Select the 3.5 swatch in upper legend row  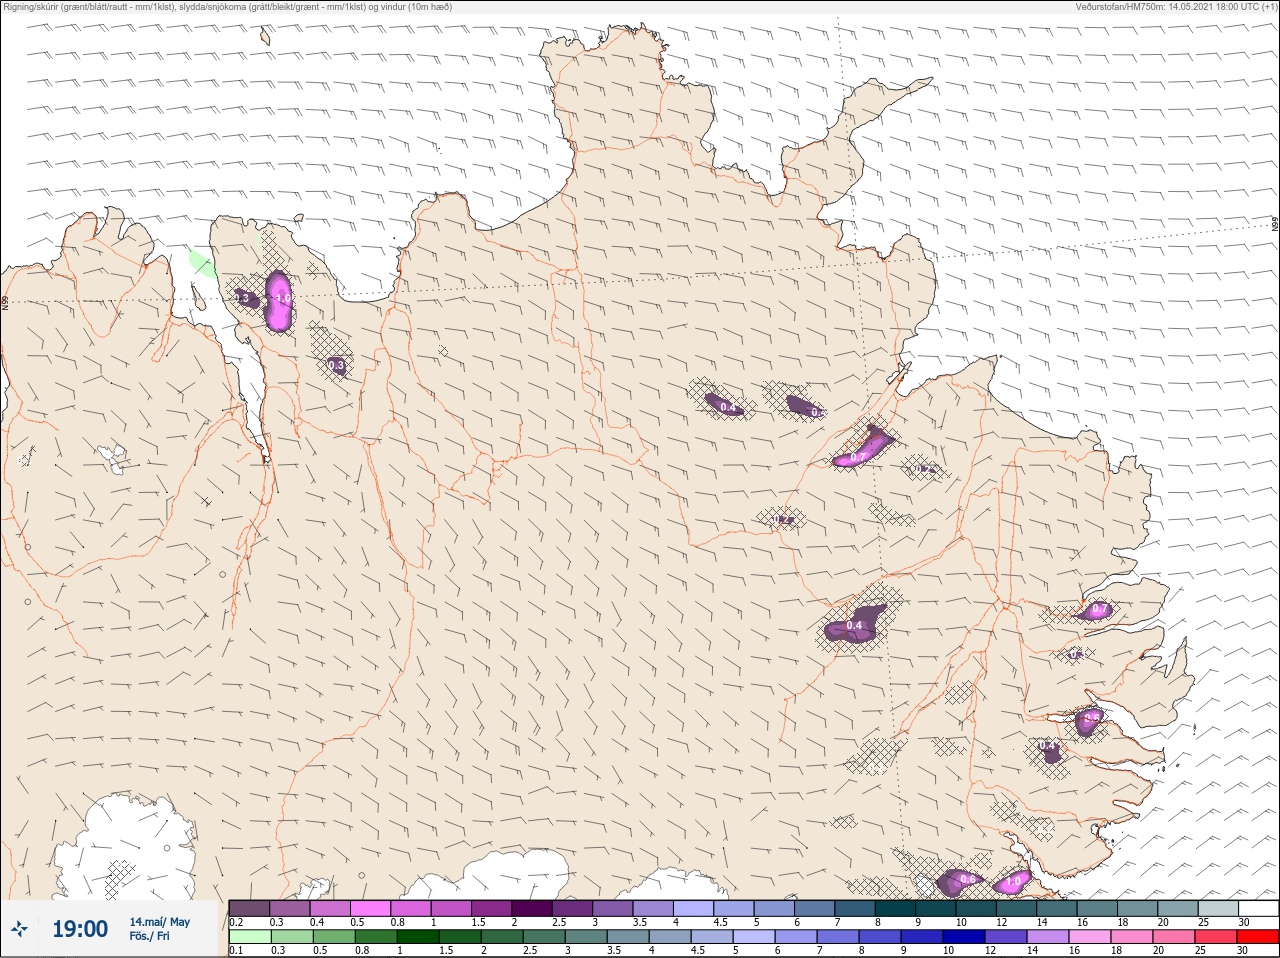click(653, 908)
